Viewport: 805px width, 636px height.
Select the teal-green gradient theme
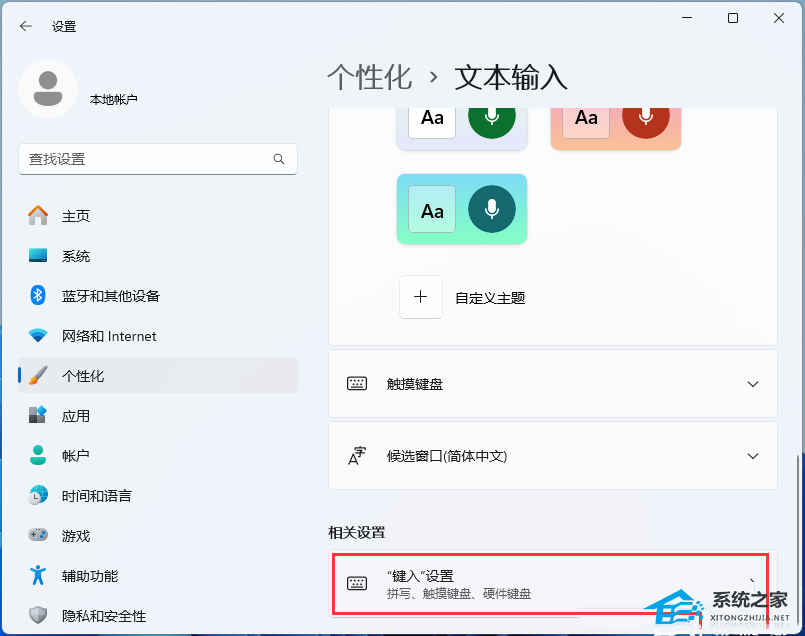click(462, 209)
